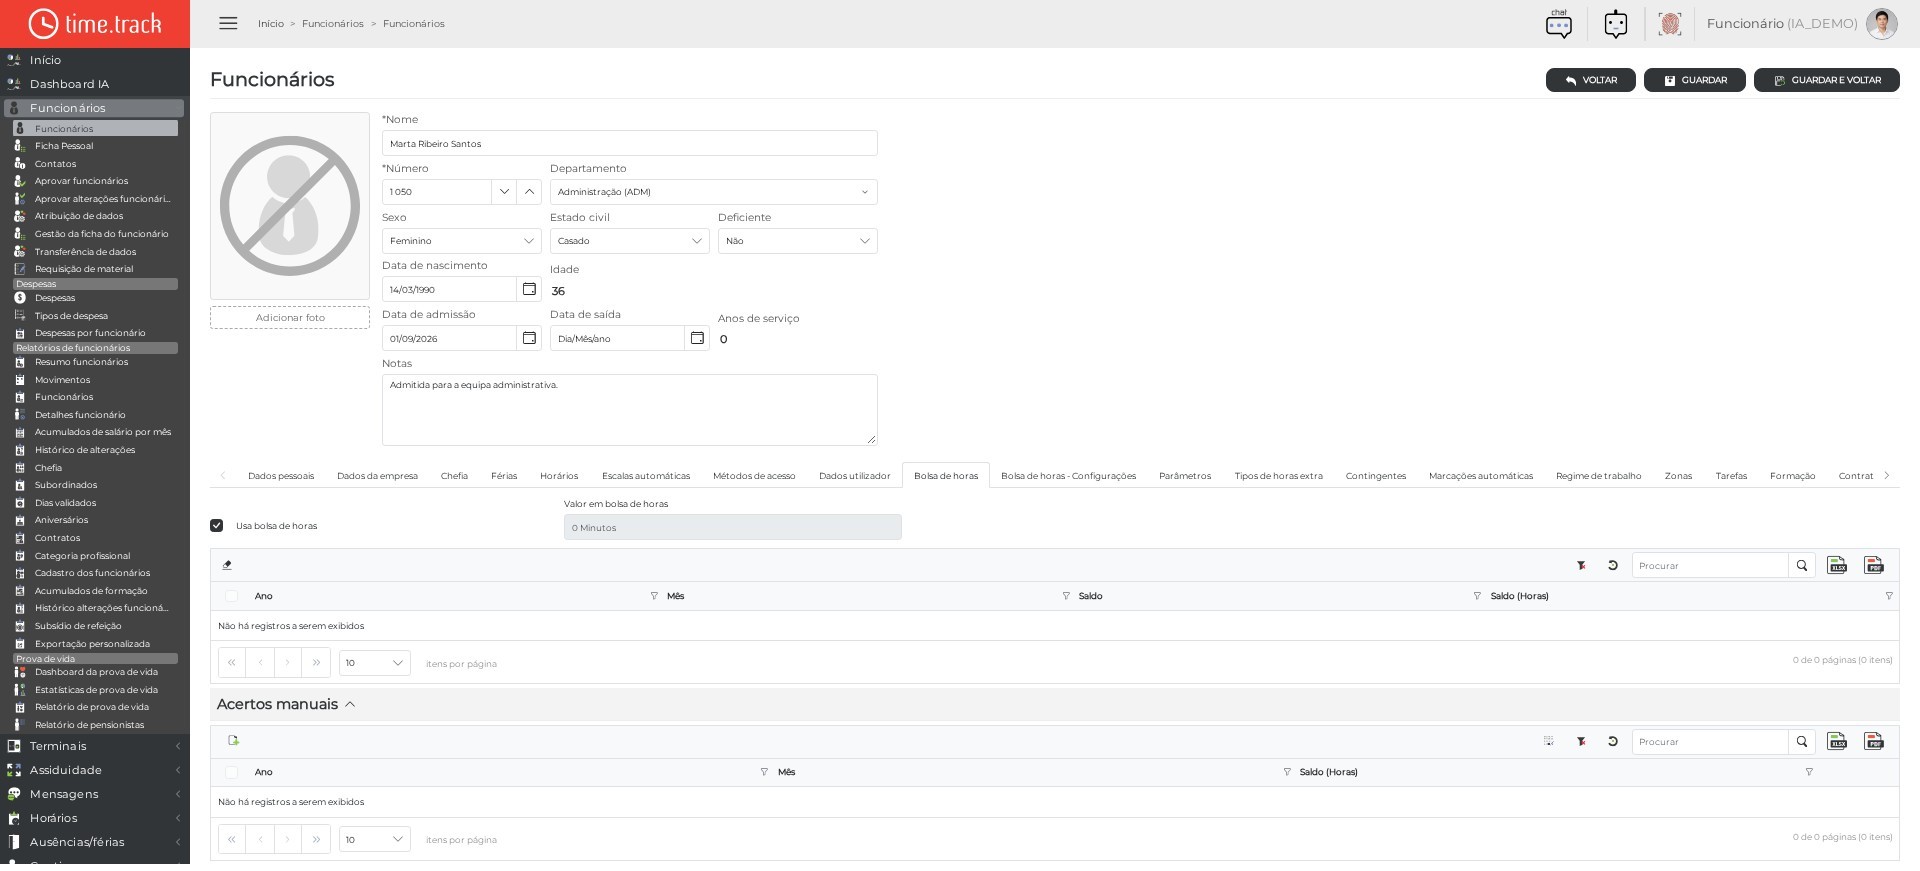The height and width of the screenshot is (871, 1920).
Task: Export the Acertos manuais grid to PDF
Action: (x=1874, y=741)
